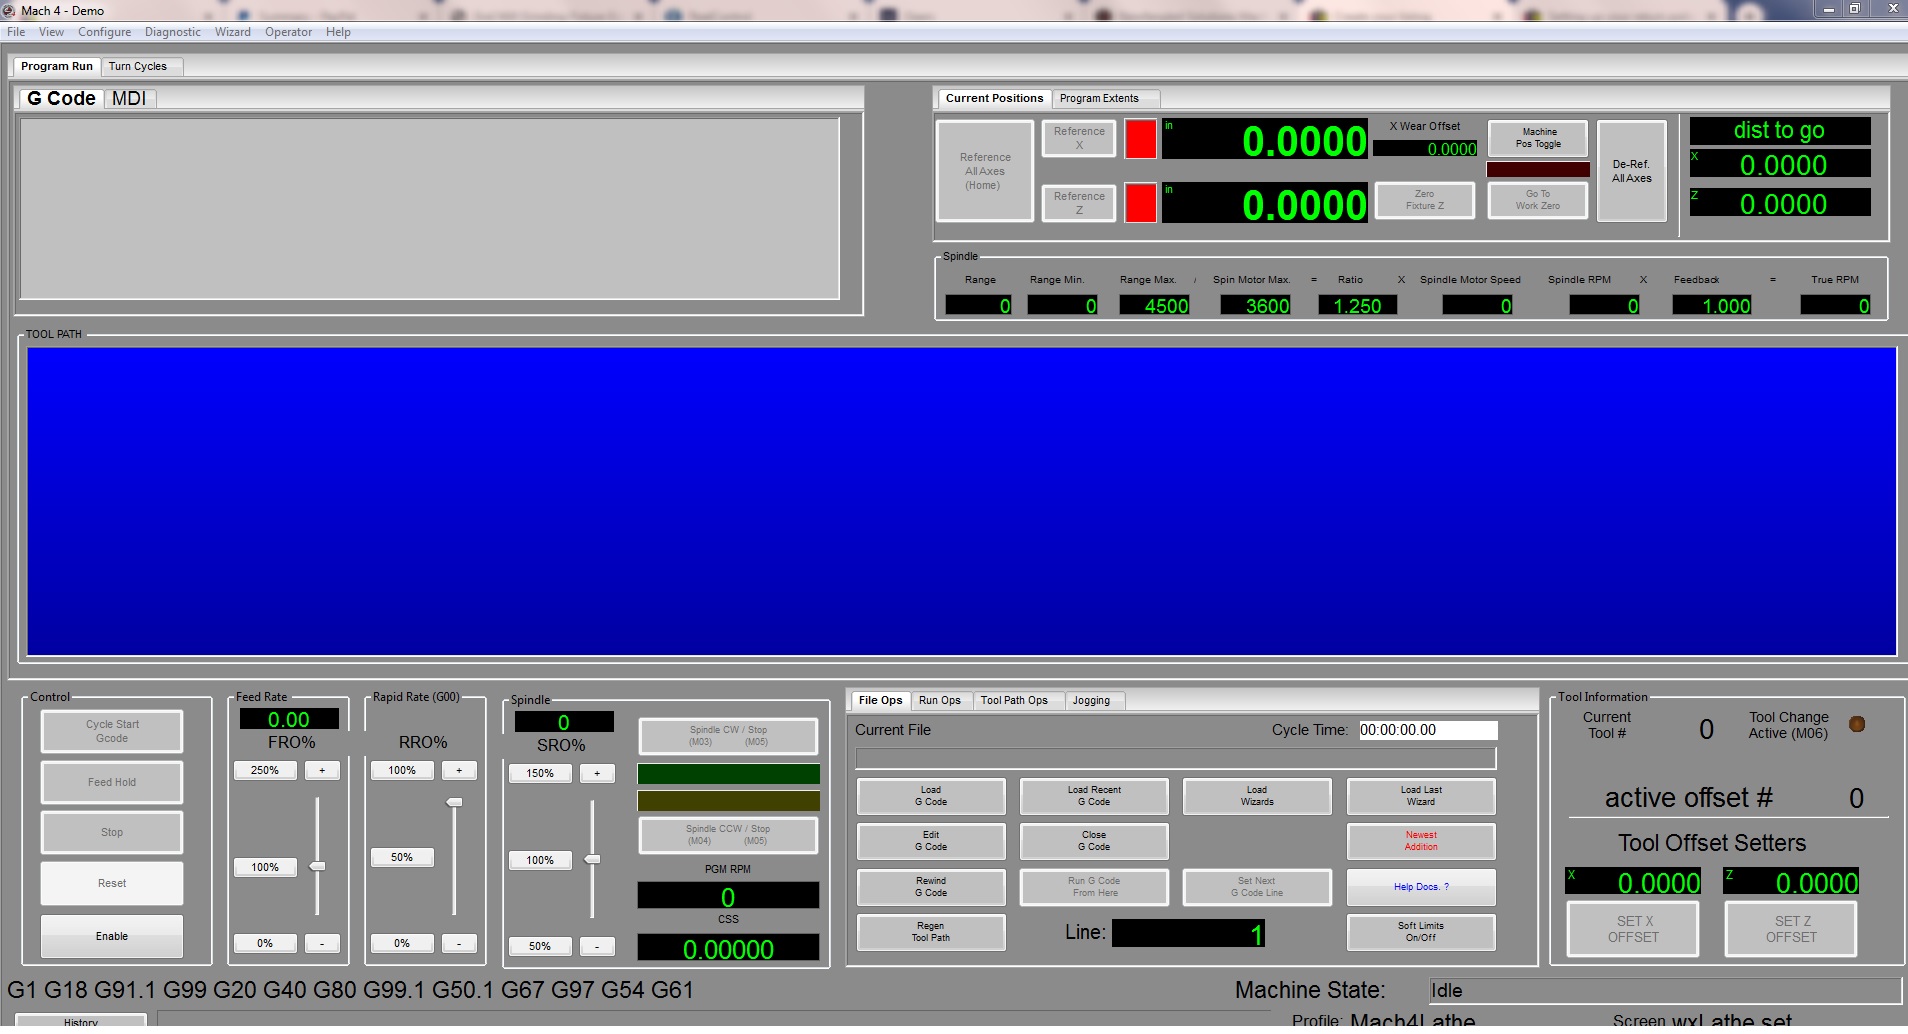Click the green spindle CW status bar
The height and width of the screenshot is (1034, 1908).
point(728,774)
